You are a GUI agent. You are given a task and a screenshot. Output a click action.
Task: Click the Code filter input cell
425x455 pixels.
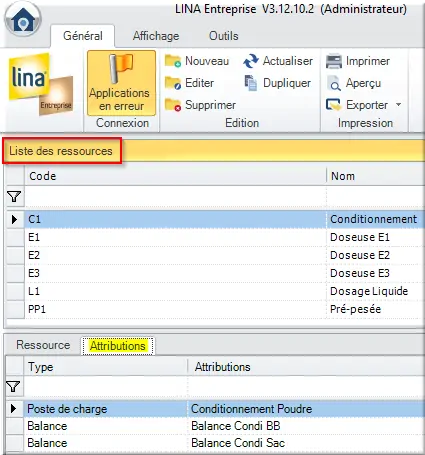coord(175,197)
